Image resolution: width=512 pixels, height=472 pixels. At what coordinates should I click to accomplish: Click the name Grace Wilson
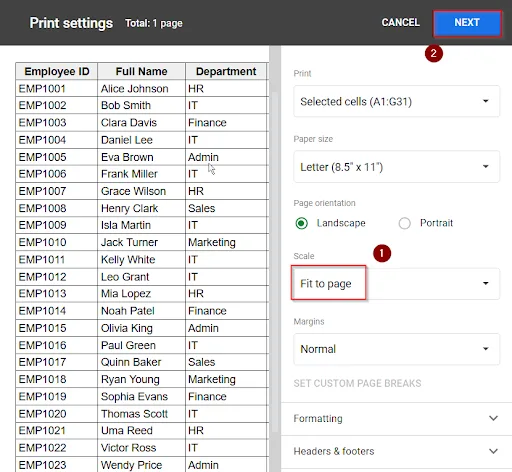(133, 191)
